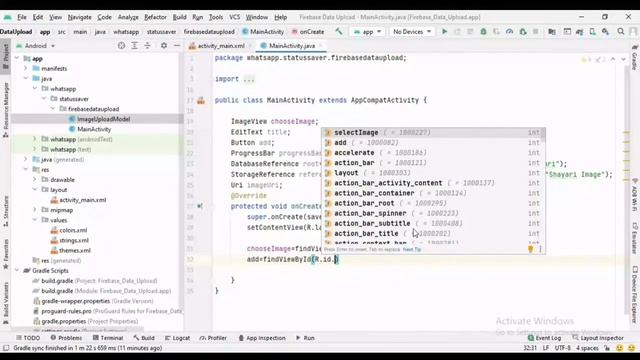Open the Terminal tool window
Screen dimensions: 640x360
click(x=108, y=338)
